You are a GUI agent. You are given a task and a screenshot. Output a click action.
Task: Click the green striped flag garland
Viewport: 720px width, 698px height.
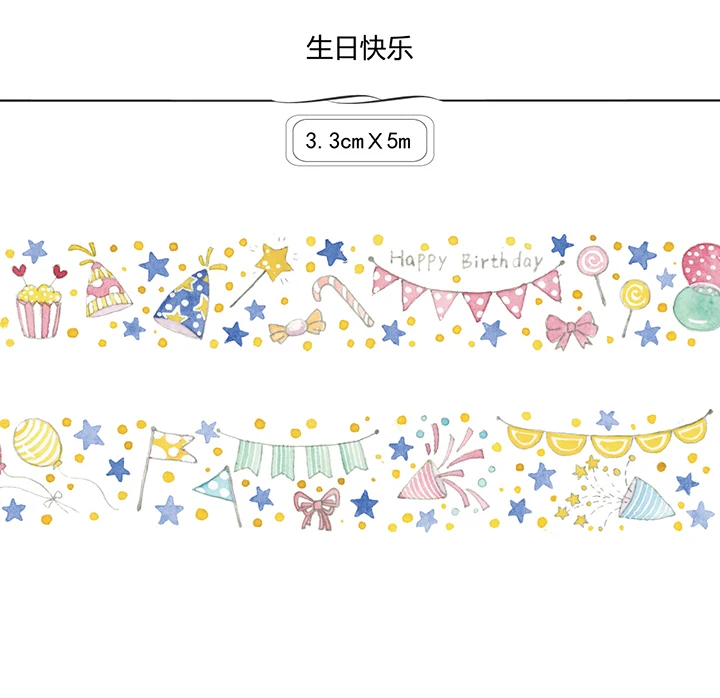point(298,455)
